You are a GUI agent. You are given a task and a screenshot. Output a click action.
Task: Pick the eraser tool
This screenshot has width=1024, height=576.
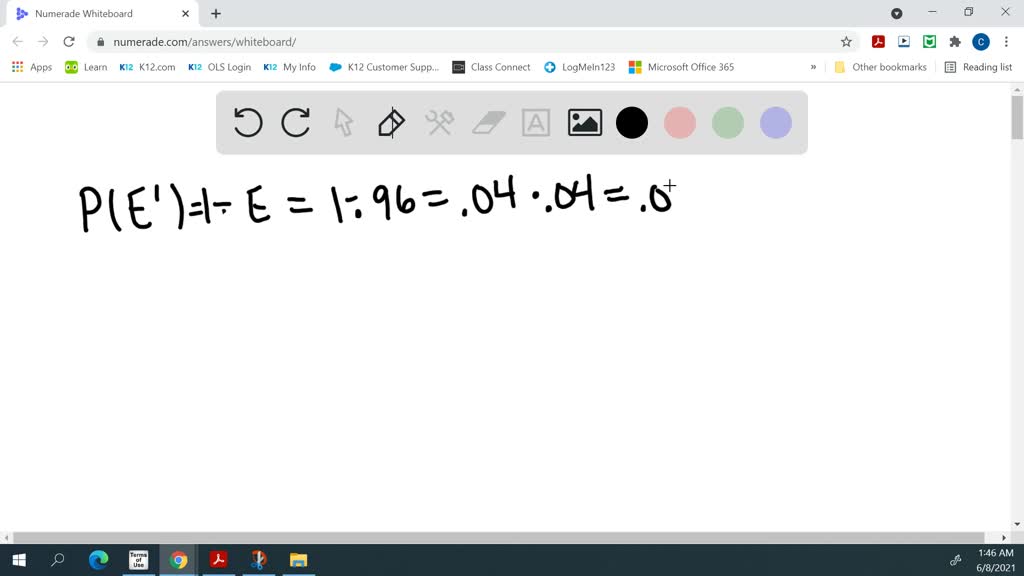coord(488,123)
